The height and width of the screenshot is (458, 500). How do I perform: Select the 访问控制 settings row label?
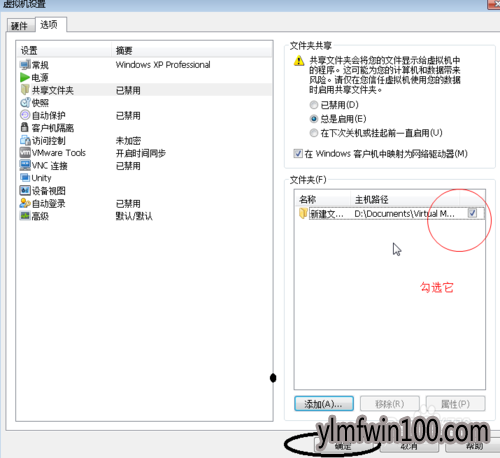[49, 140]
